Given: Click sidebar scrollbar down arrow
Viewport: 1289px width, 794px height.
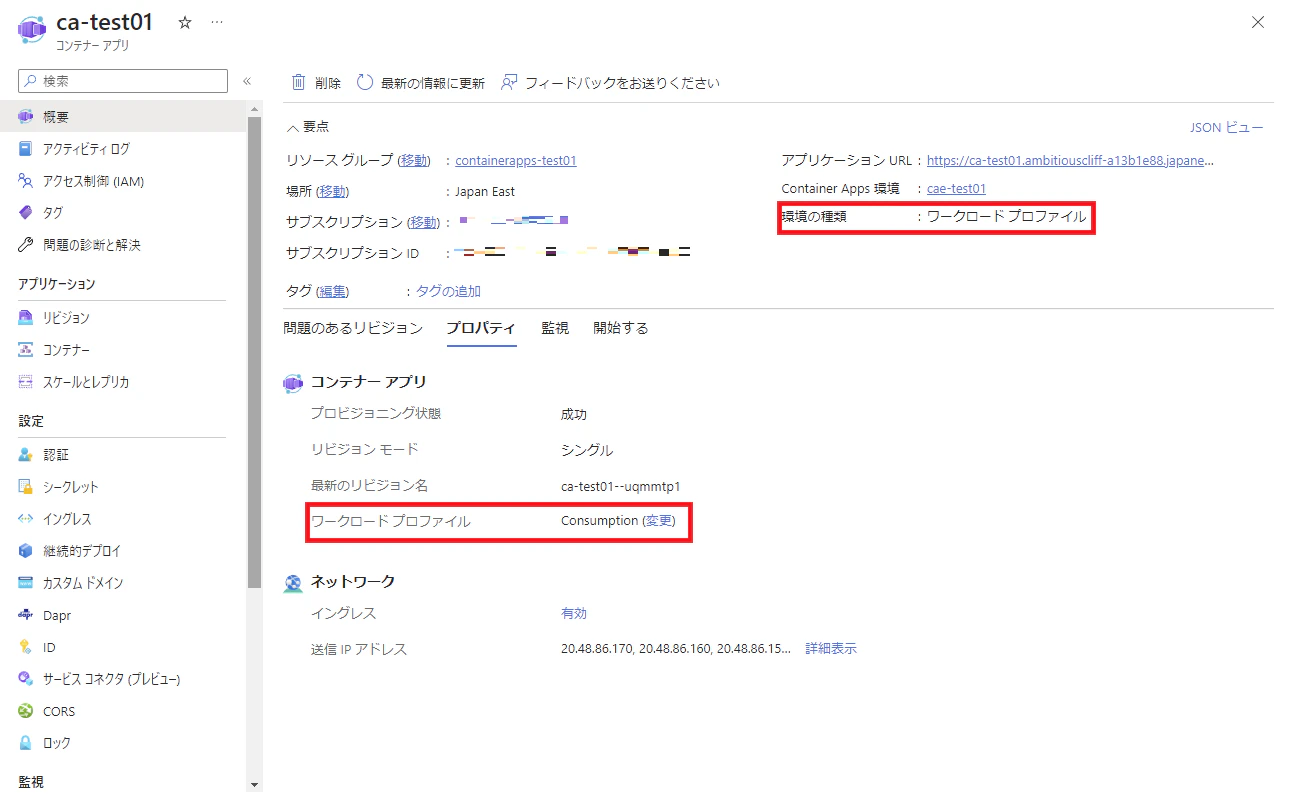Looking at the screenshot, I should point(254,785).
